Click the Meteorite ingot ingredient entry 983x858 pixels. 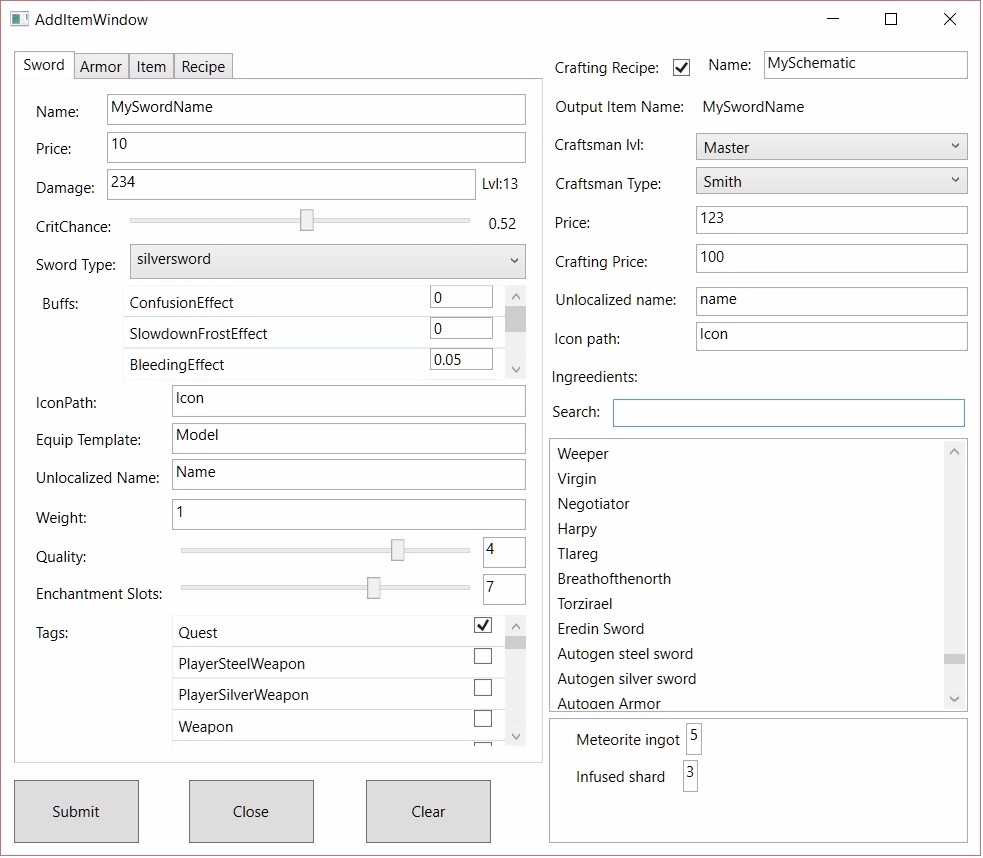pyautogui.click(x=628, y=740)
